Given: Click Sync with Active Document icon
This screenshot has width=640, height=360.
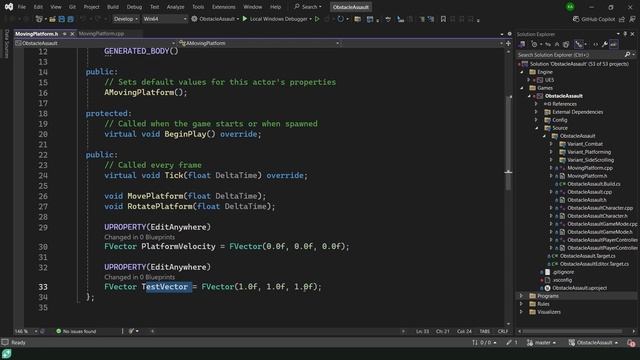Looking at the screenshot, I should click(548, 44).
